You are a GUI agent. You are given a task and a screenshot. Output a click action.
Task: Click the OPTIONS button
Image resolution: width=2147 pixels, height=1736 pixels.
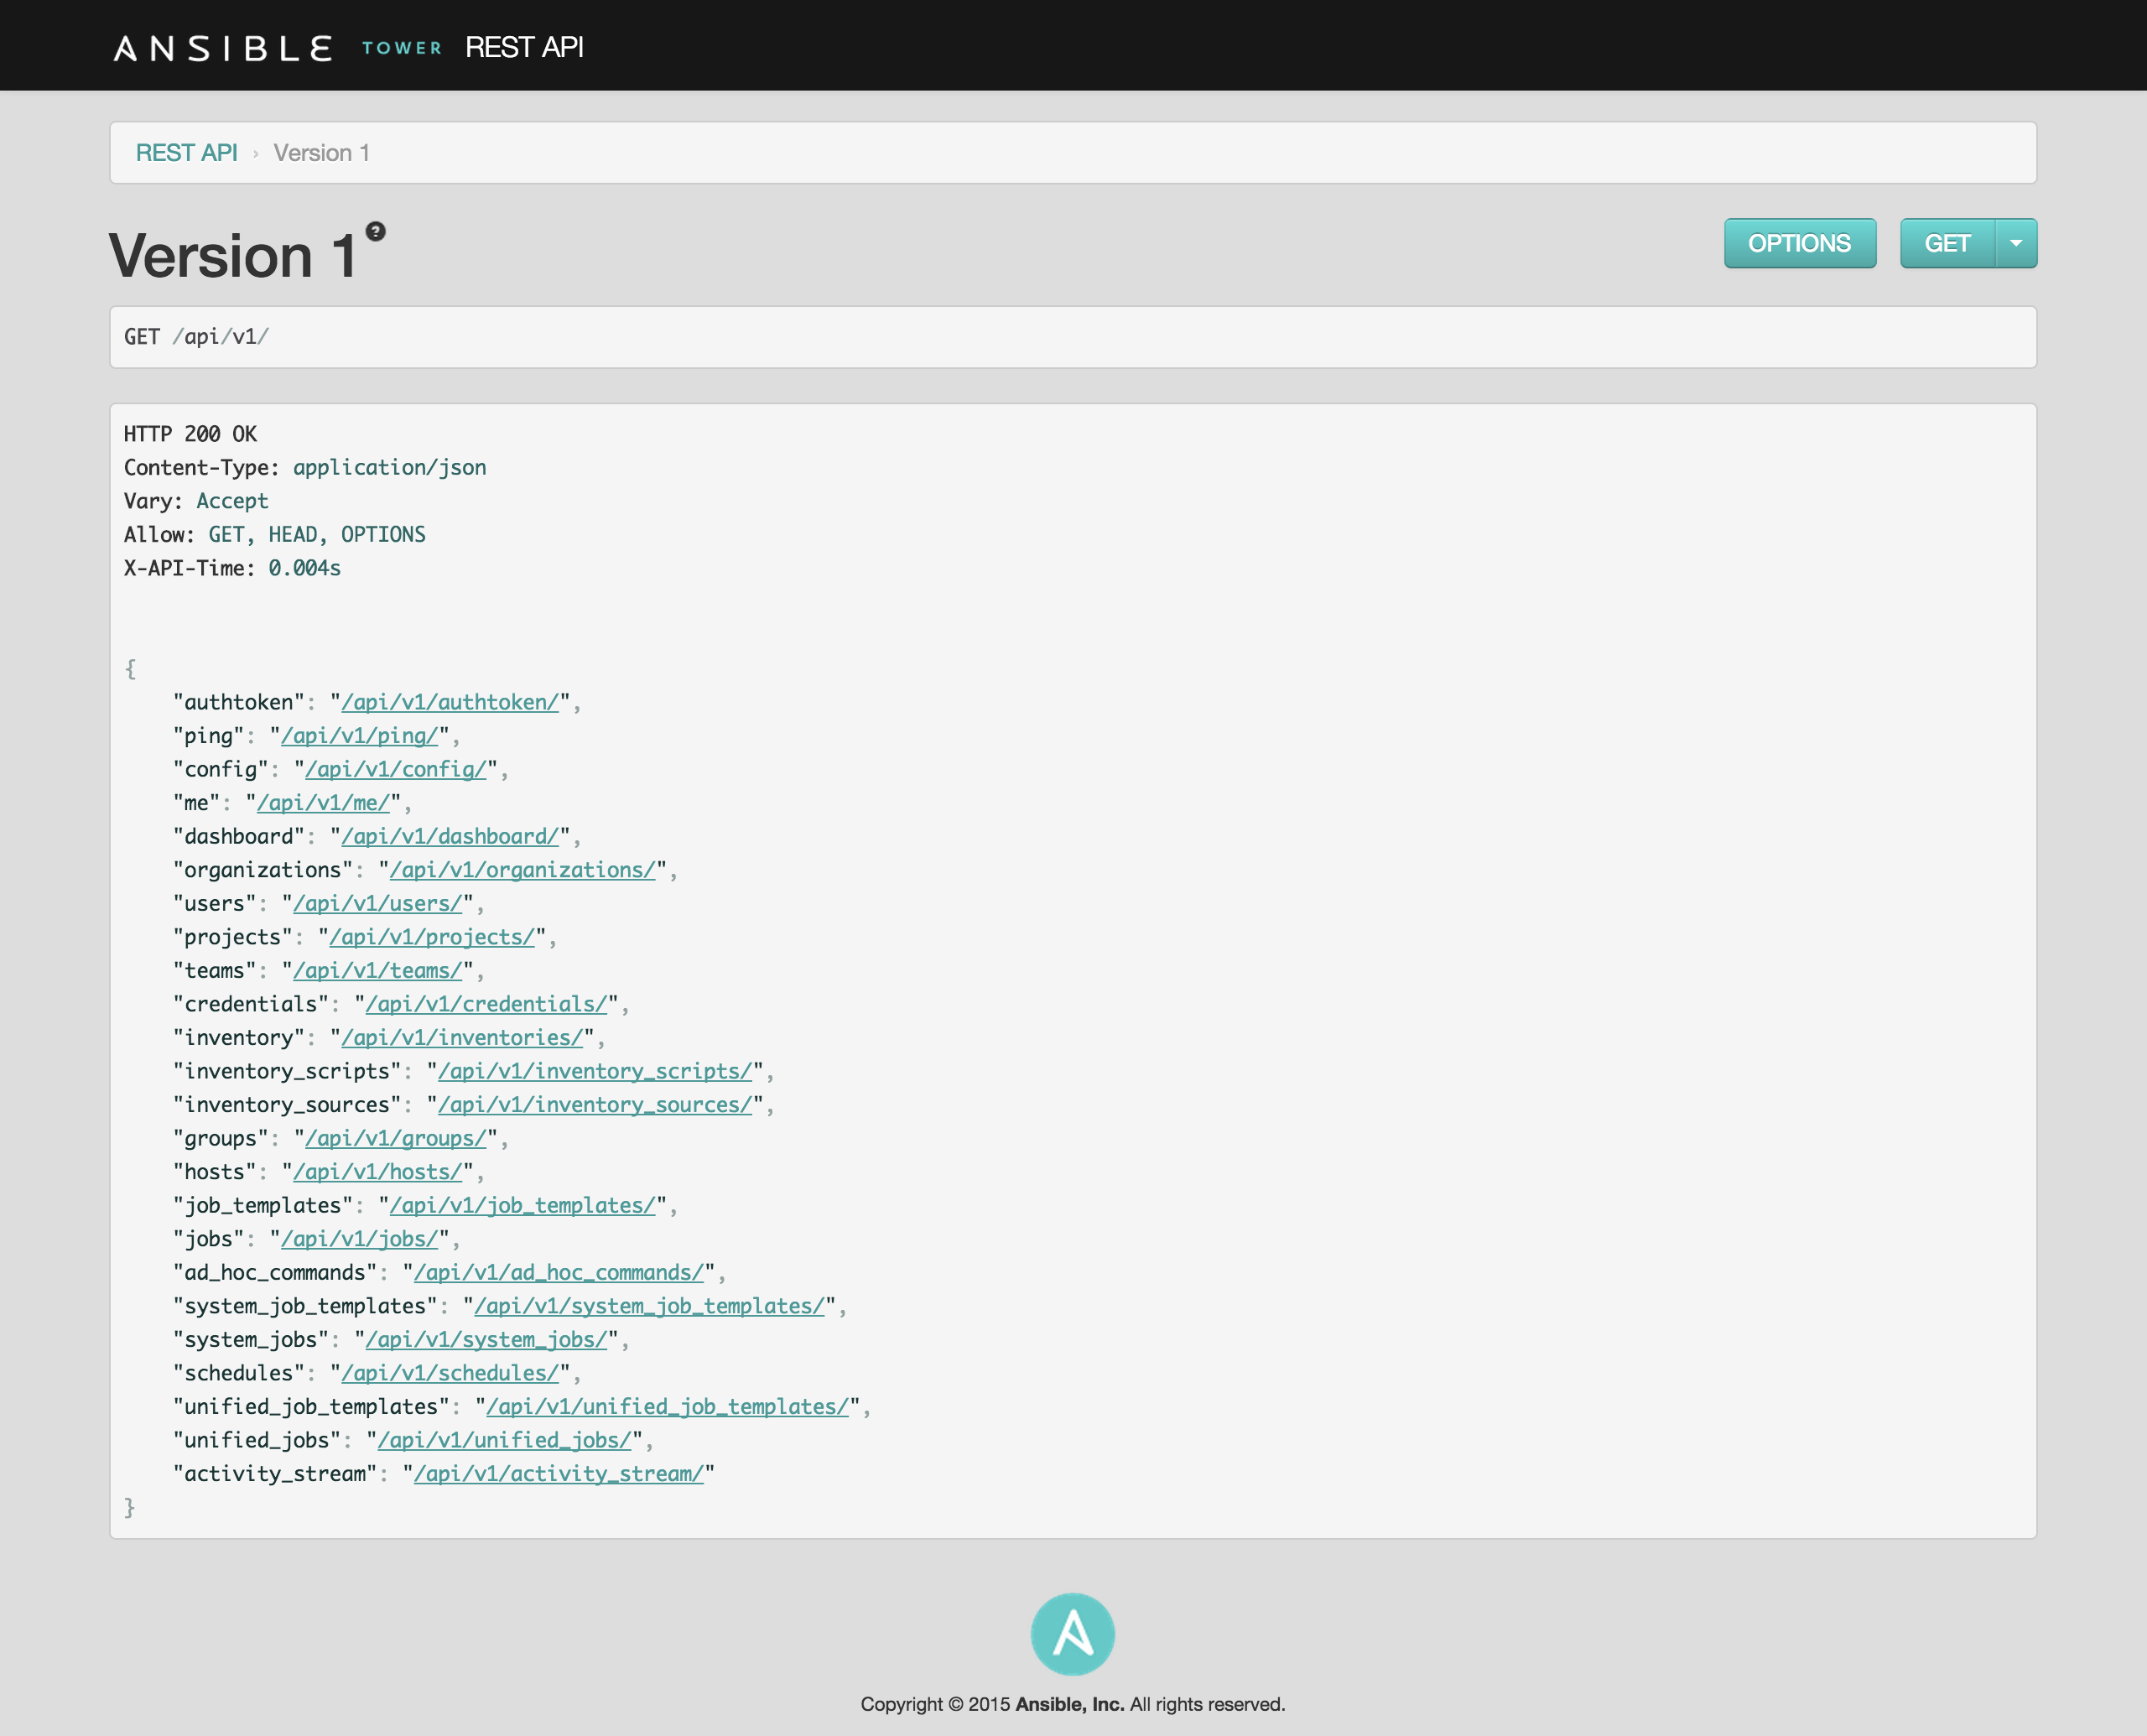[x=1800, y=243]
